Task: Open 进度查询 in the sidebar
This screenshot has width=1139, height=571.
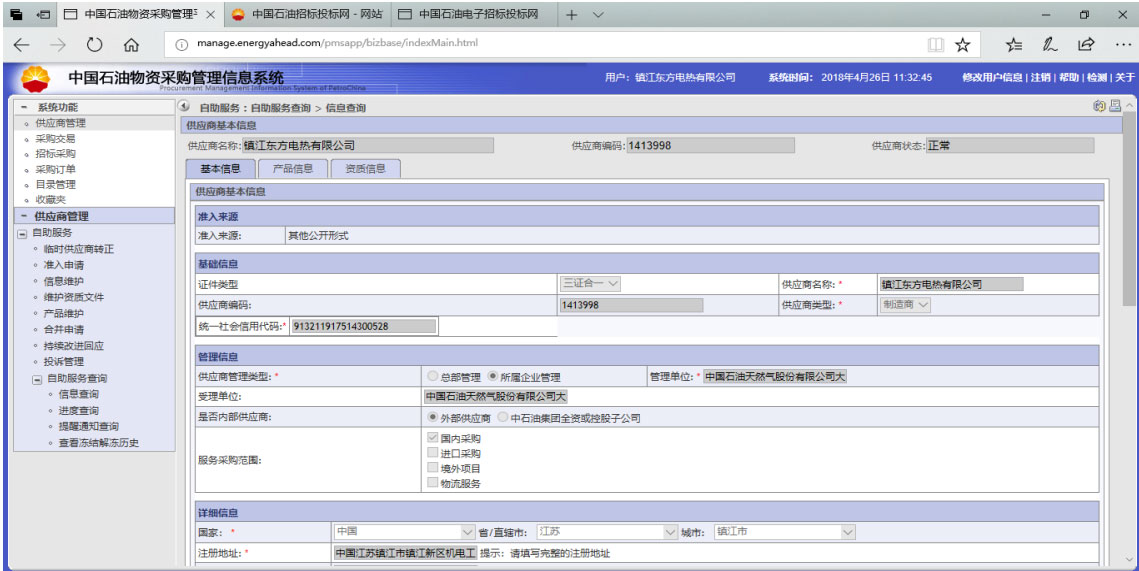Action: click(78, 410)
